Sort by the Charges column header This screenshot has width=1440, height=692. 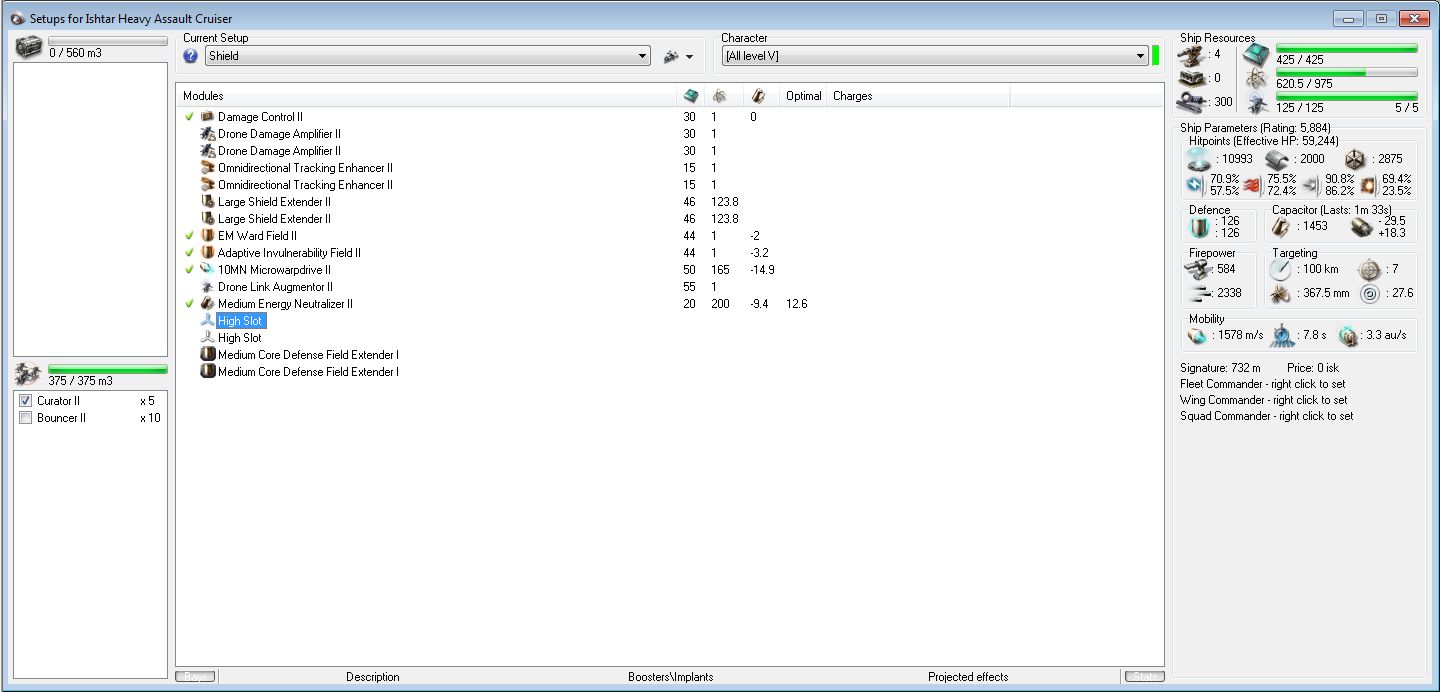point(919,96)
